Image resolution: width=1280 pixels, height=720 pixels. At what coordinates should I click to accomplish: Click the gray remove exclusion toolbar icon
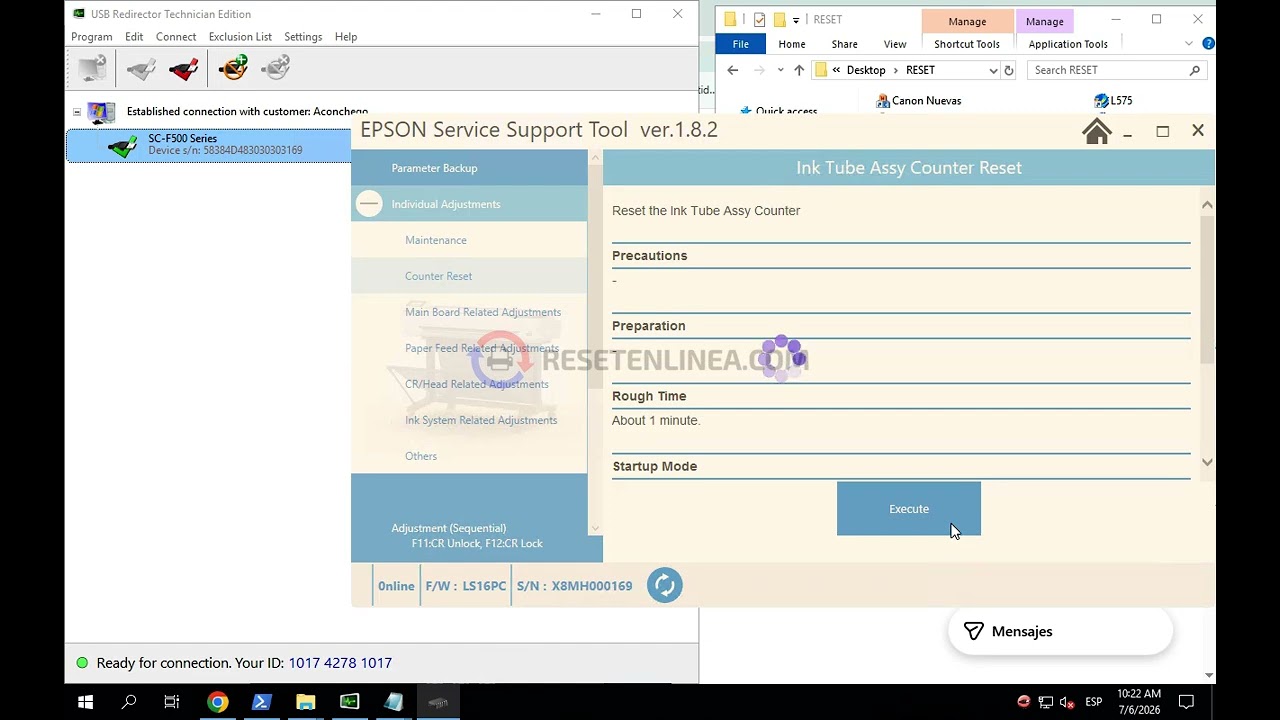click(275, 68)
